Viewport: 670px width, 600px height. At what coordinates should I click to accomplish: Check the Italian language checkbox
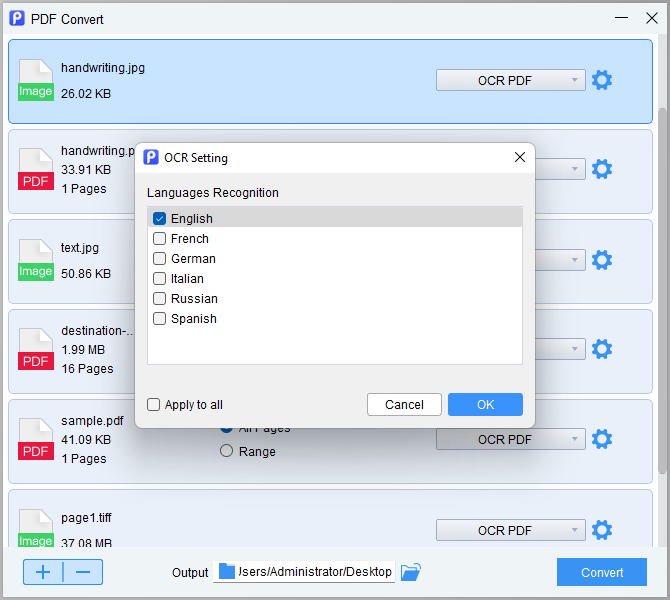[x=159, y=279]
